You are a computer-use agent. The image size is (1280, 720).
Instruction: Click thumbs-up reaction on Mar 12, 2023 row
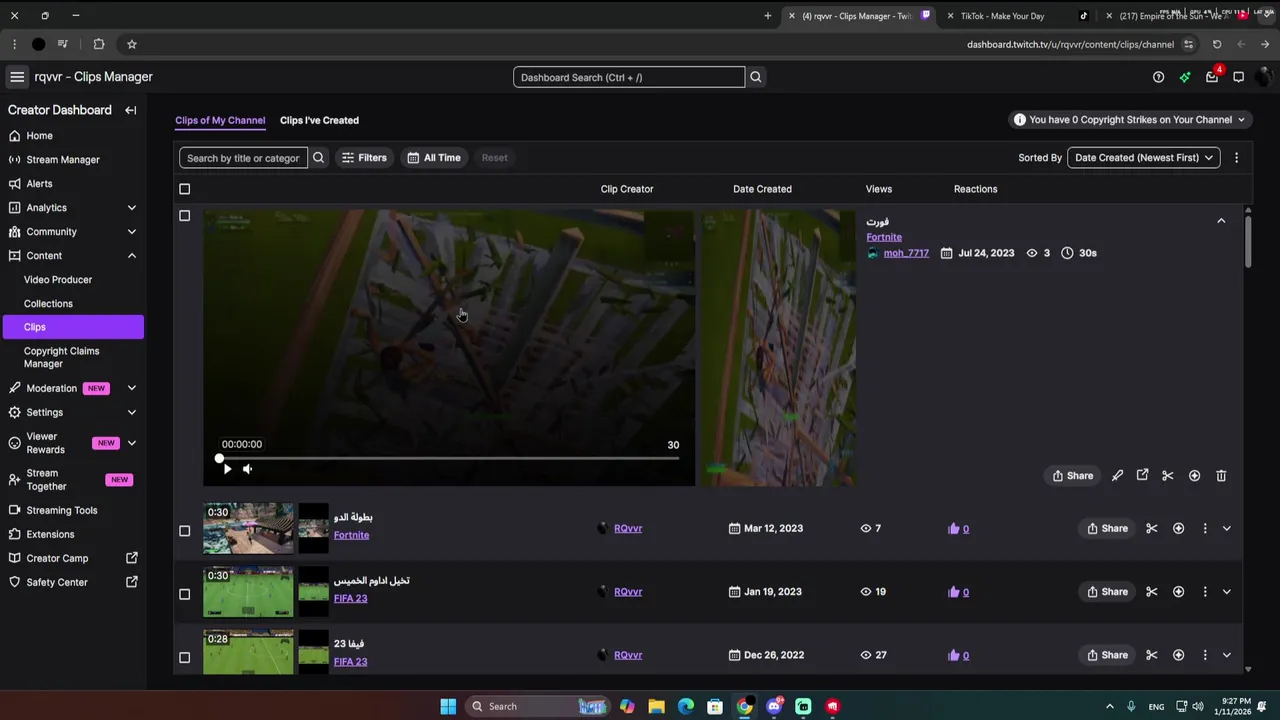click(953, 528)
